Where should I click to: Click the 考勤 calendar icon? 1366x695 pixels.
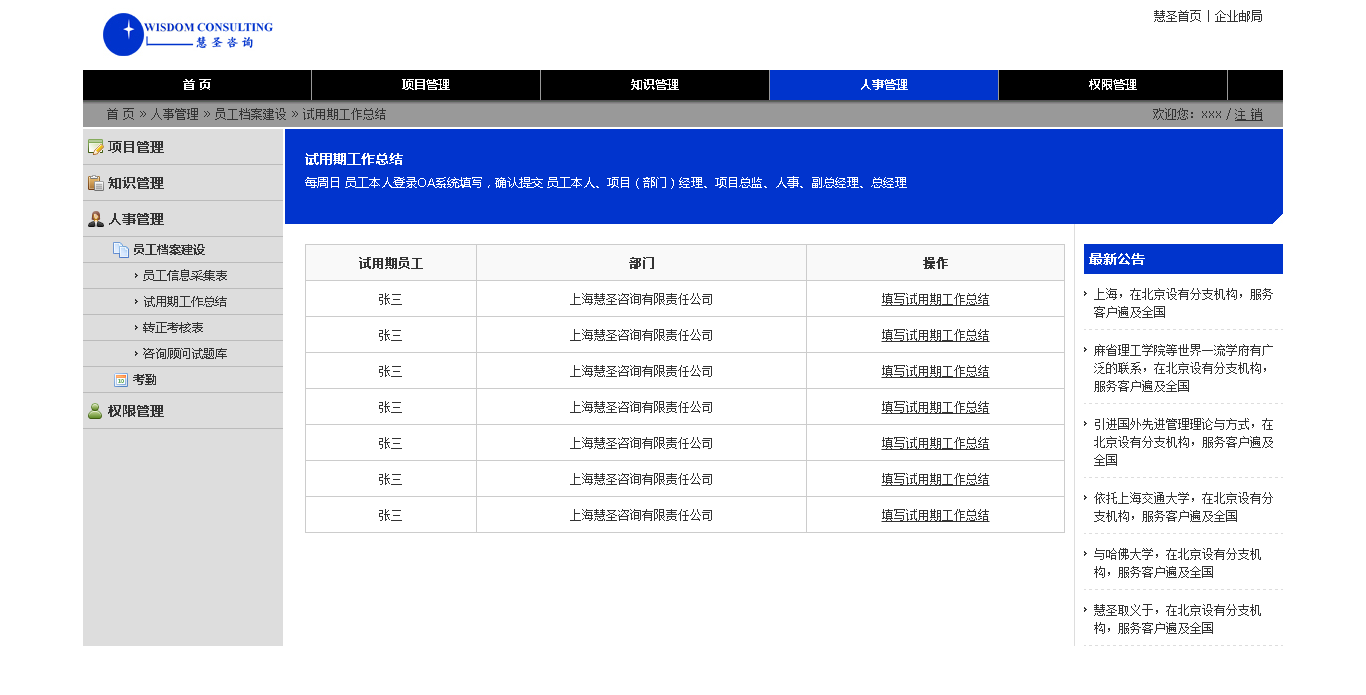click(x=121, y=380)
